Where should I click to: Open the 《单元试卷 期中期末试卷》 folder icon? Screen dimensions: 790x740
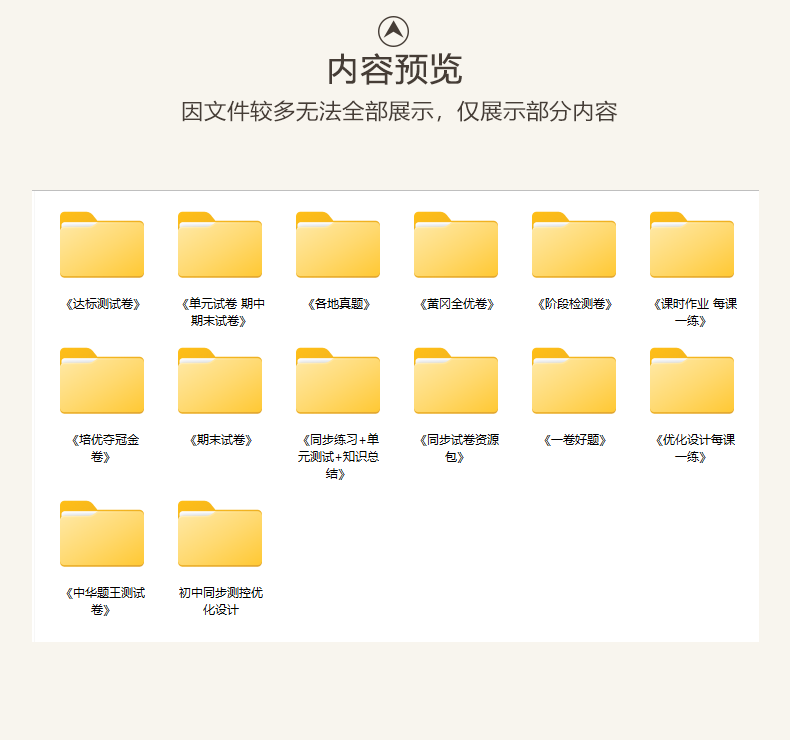[220, 245]
